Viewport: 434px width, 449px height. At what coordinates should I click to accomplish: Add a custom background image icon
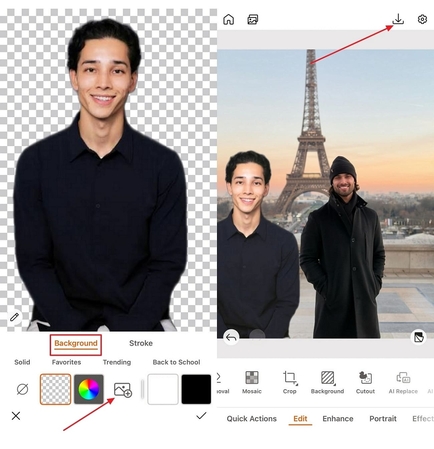pyautogui.click(x=123, y=389)
